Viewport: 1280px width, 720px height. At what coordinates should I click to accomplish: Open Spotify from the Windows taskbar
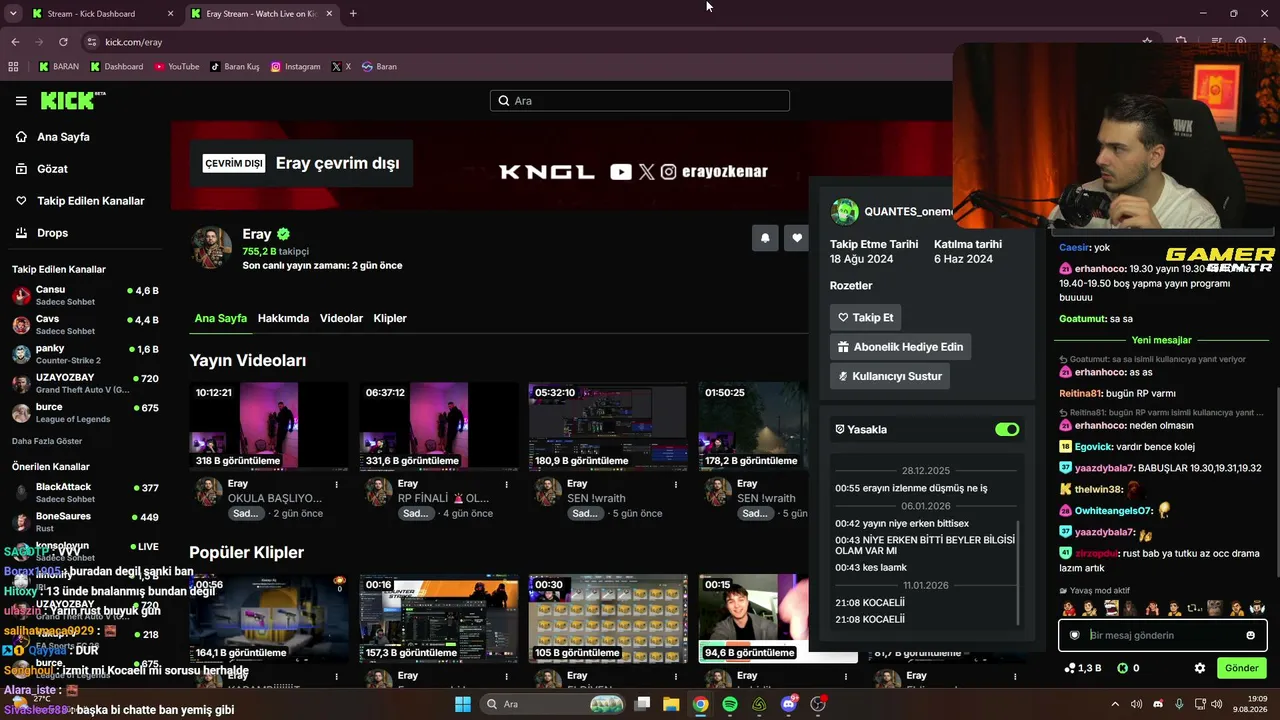click(730, 704)
